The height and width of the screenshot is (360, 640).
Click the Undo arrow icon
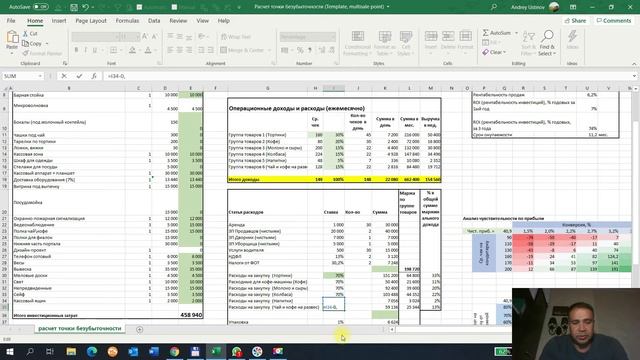85,7
